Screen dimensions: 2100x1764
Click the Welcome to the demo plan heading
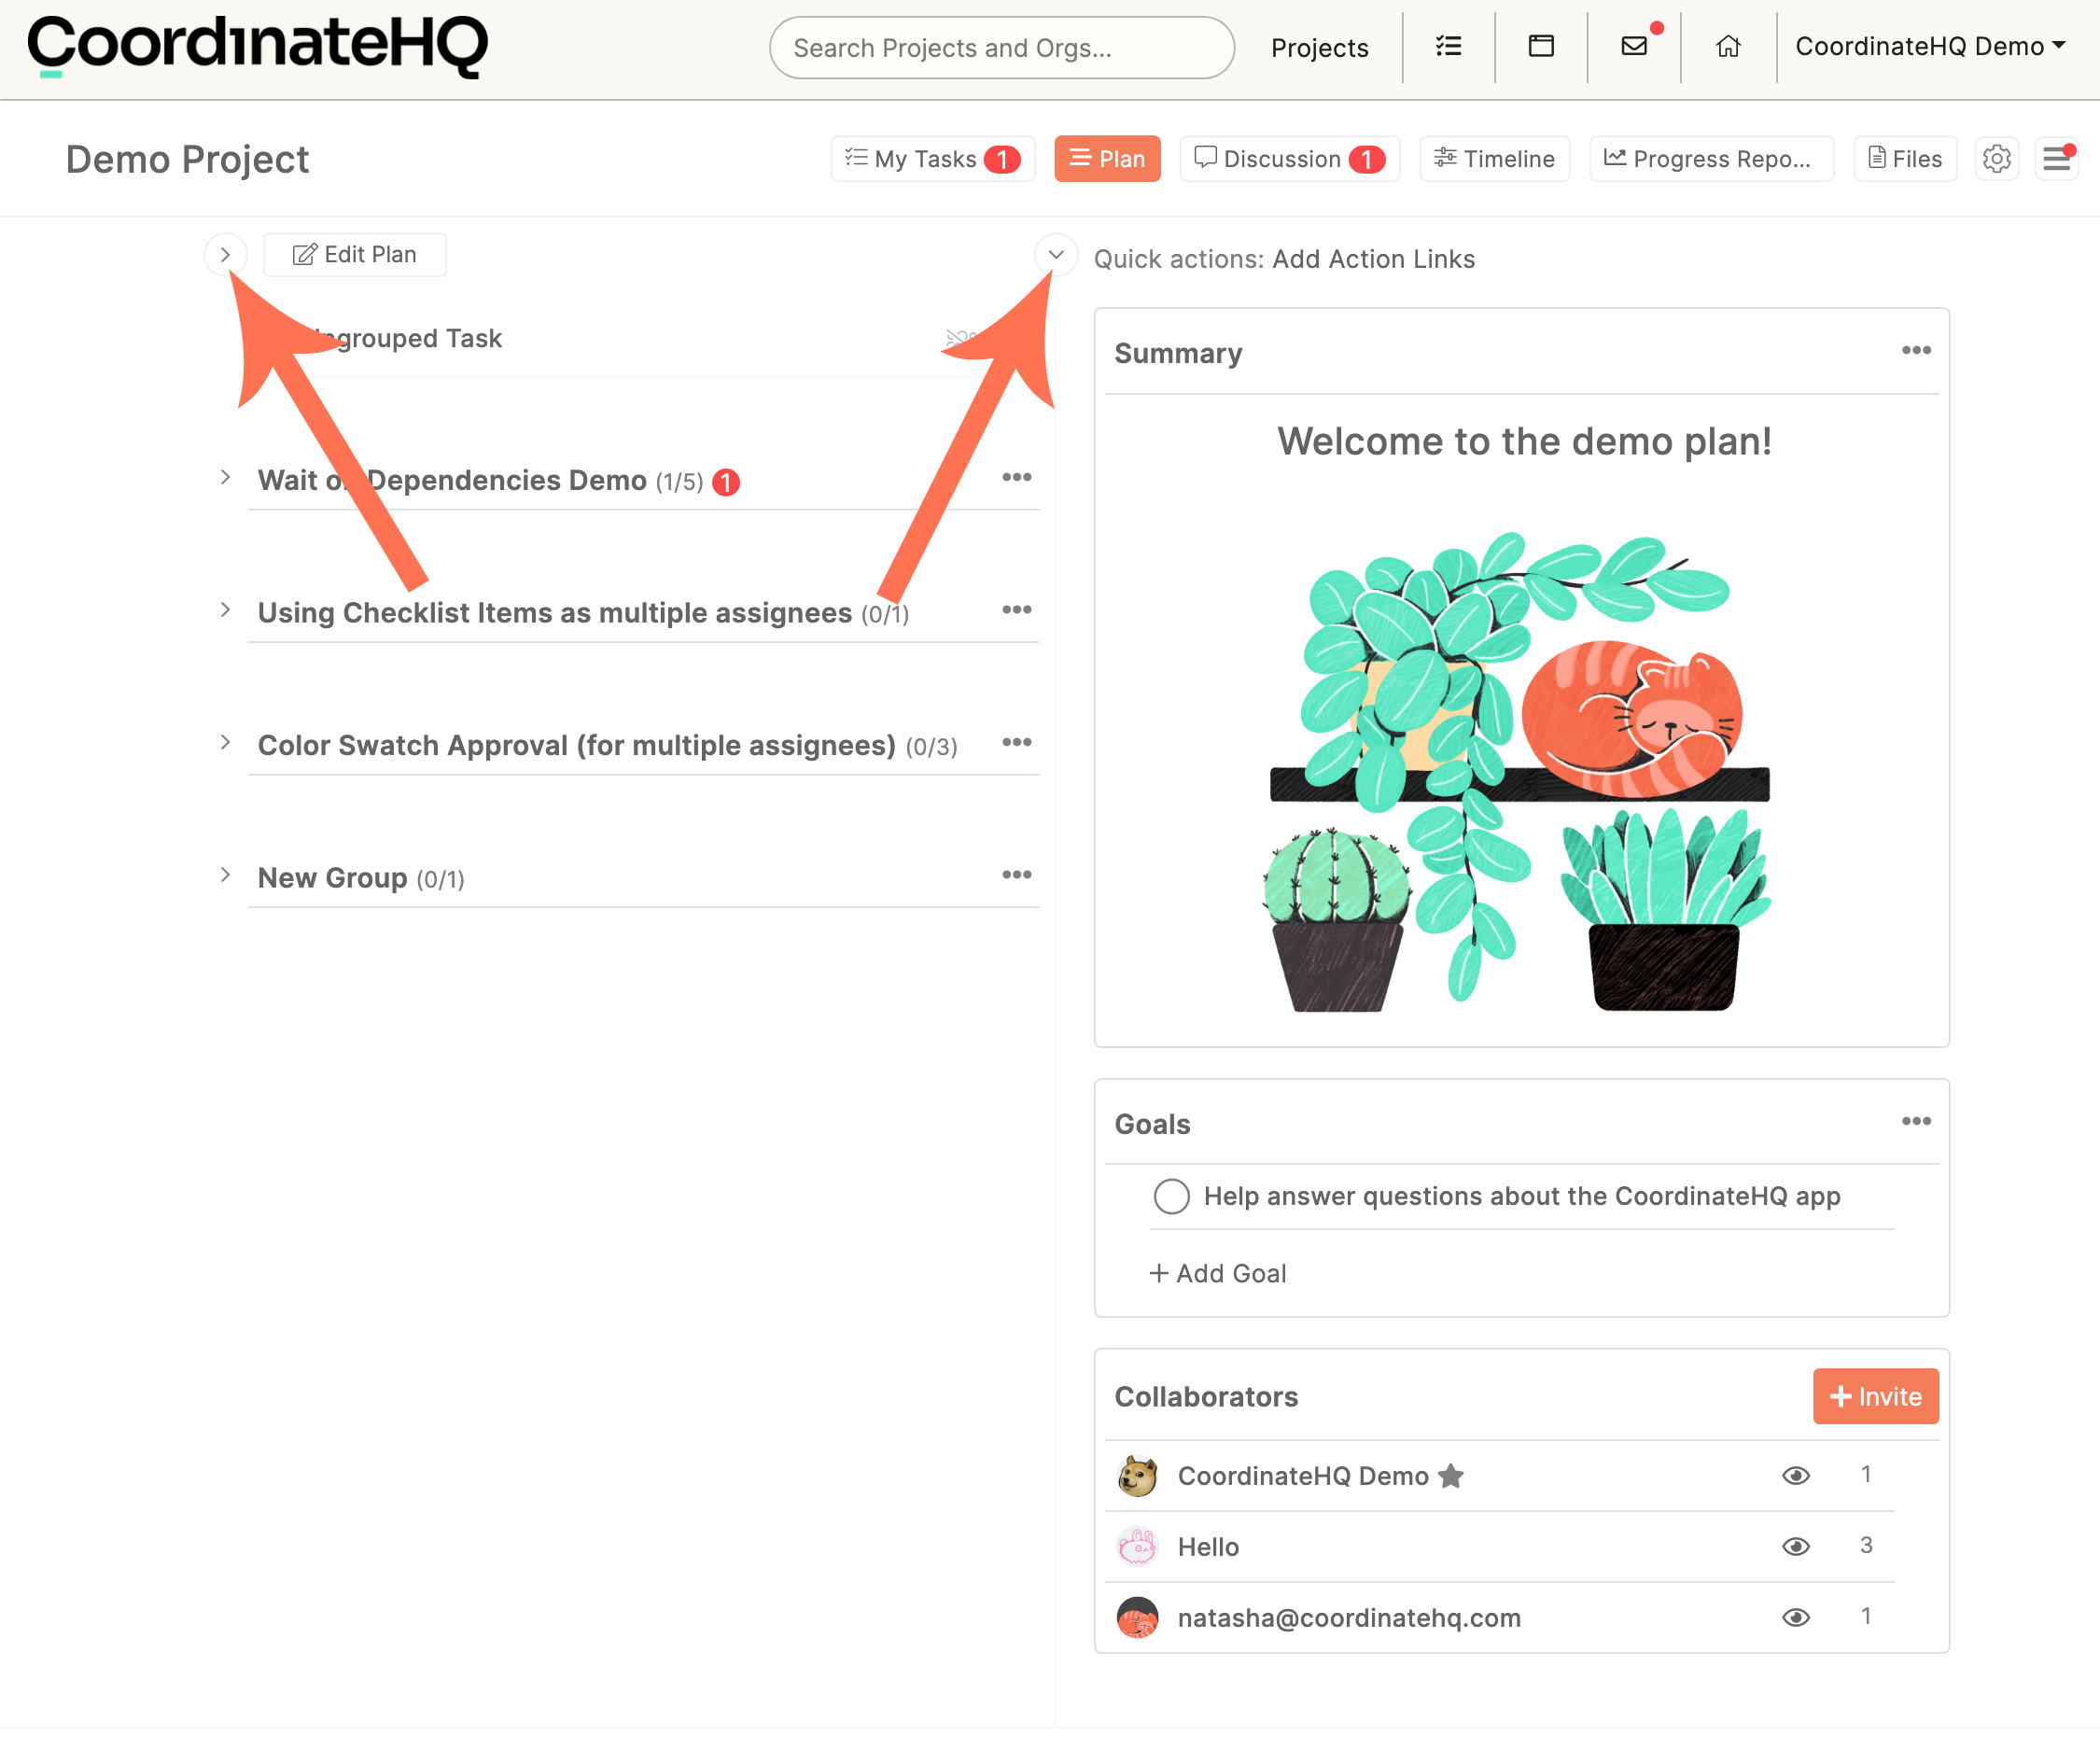[x=1523, y=441]
